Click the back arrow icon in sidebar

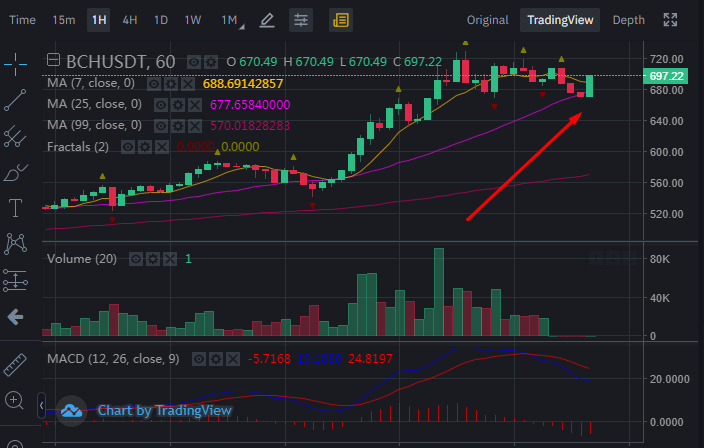pos(15,317)
